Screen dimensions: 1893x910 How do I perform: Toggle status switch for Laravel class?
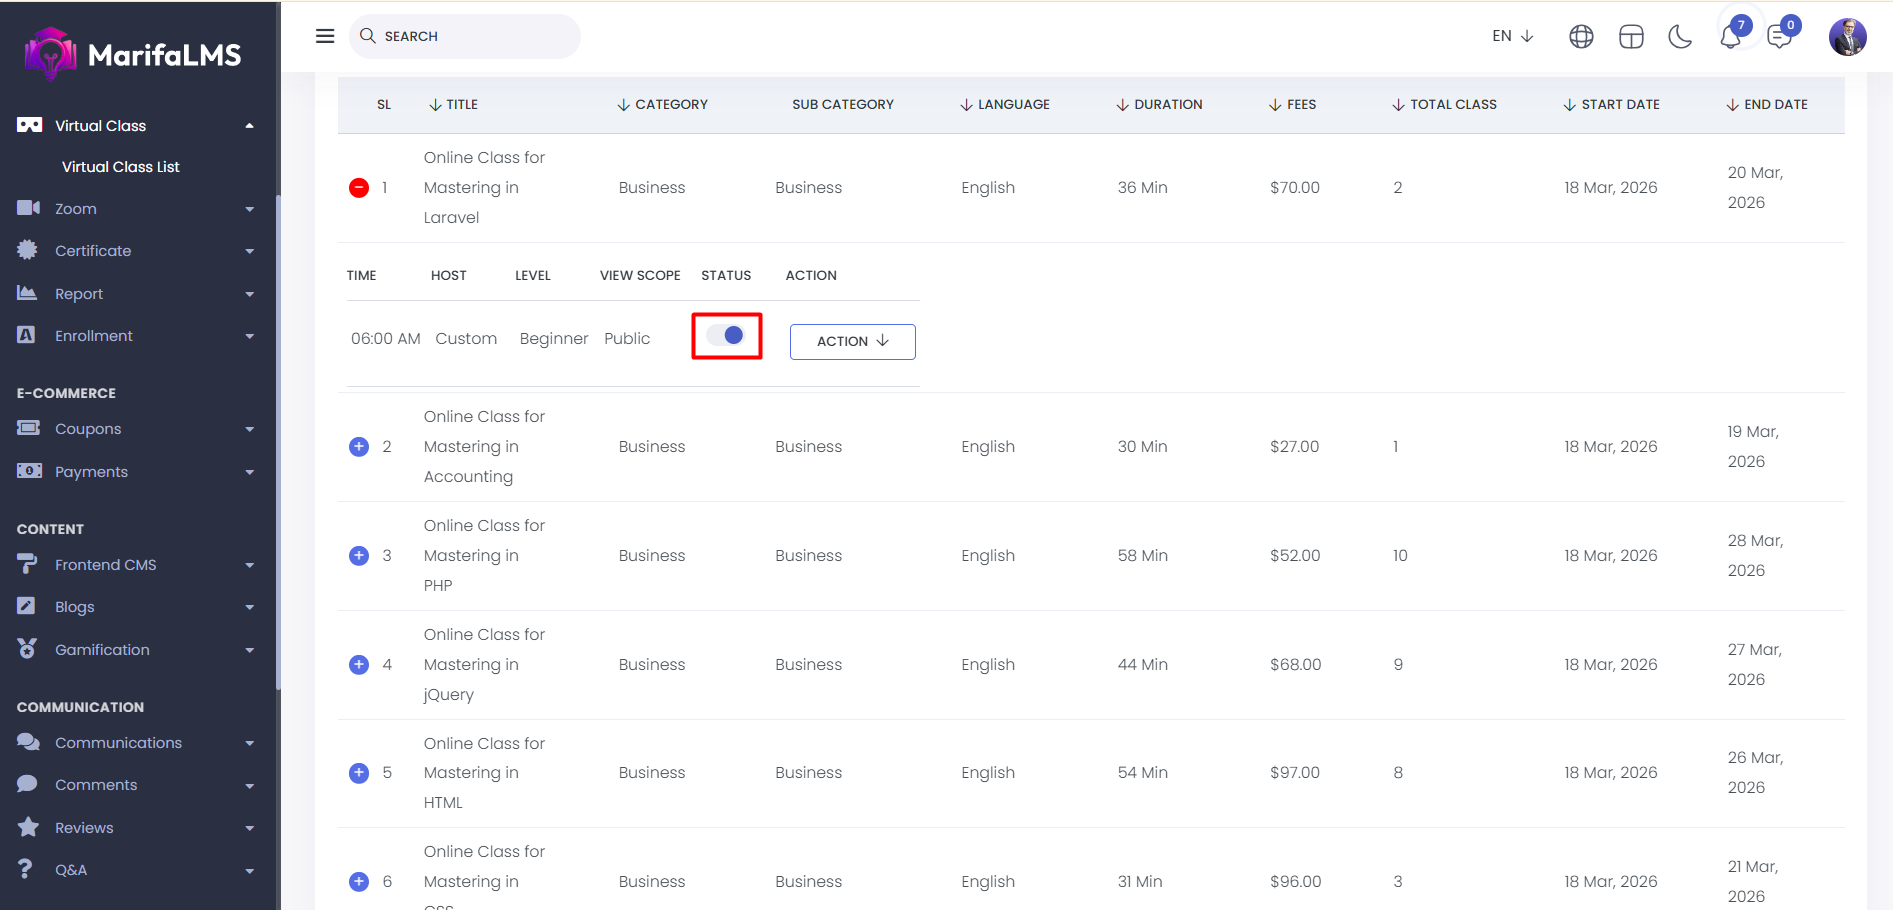click(726, 336)
